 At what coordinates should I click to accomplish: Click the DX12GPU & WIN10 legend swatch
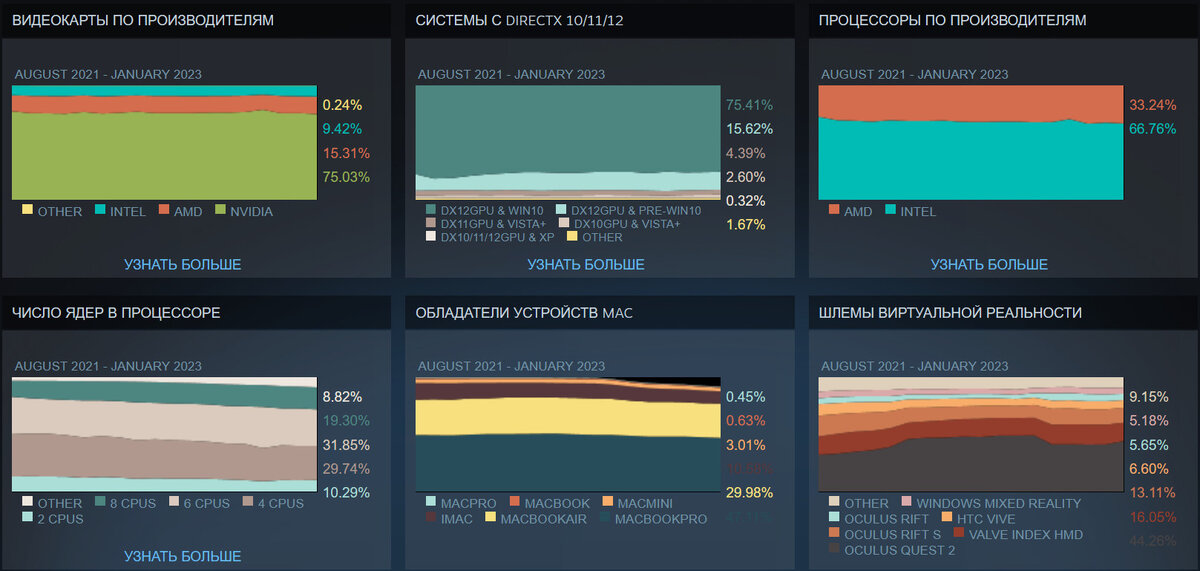(x=431, y=210)
